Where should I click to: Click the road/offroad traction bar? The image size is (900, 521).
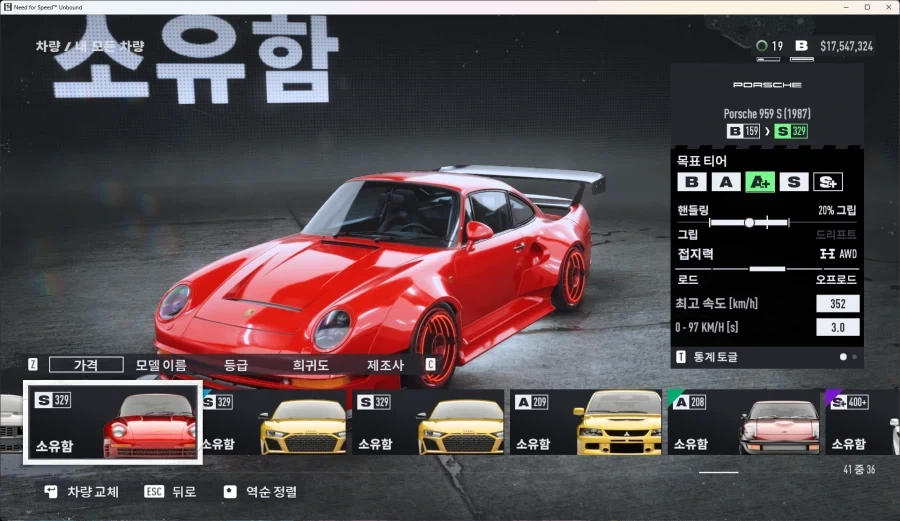coord(766,269)
